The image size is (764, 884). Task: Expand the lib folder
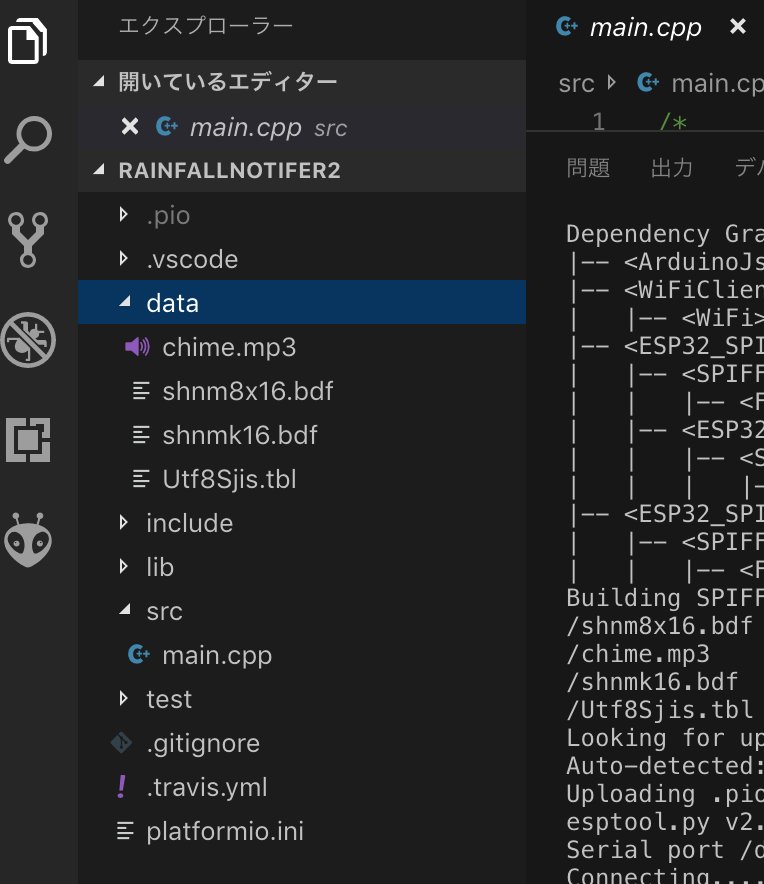[124, 566]
